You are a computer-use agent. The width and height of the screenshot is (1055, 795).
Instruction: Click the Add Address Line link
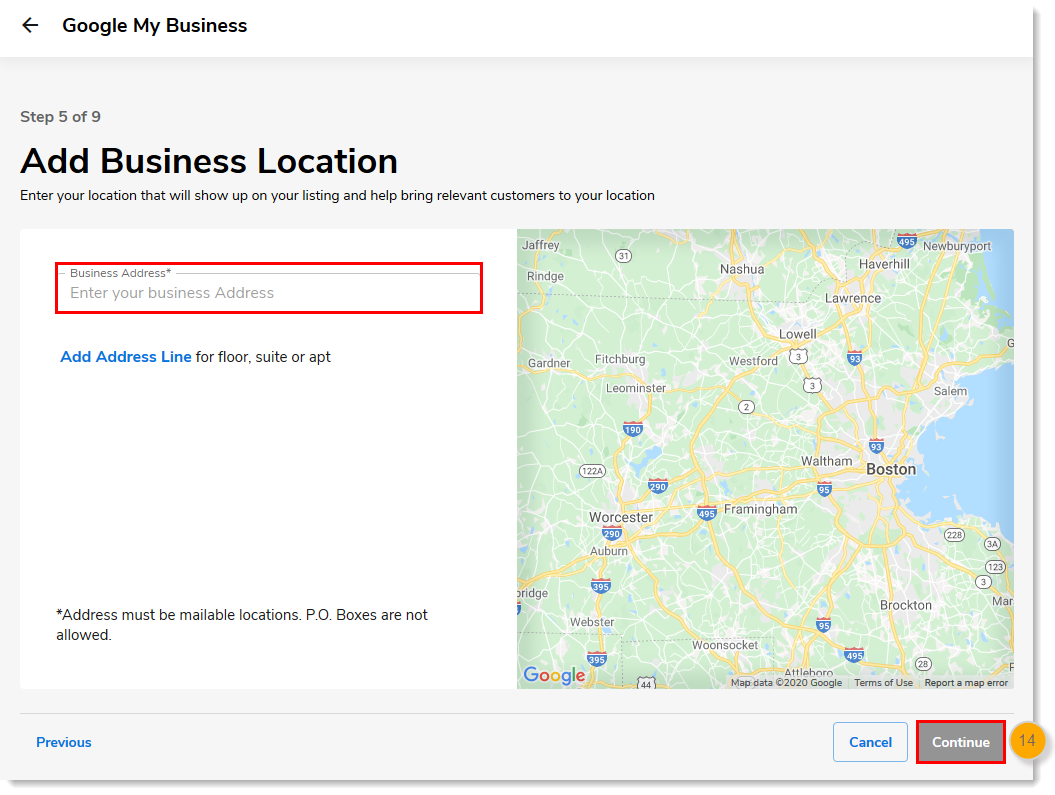pyautogui.click(x=126, y=357)
